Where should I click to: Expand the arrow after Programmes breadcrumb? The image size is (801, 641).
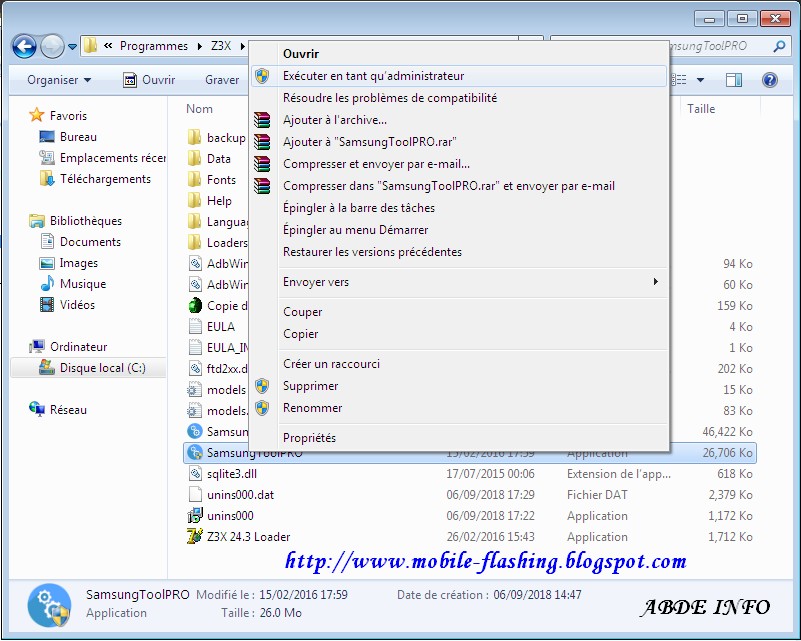point(199,46)
